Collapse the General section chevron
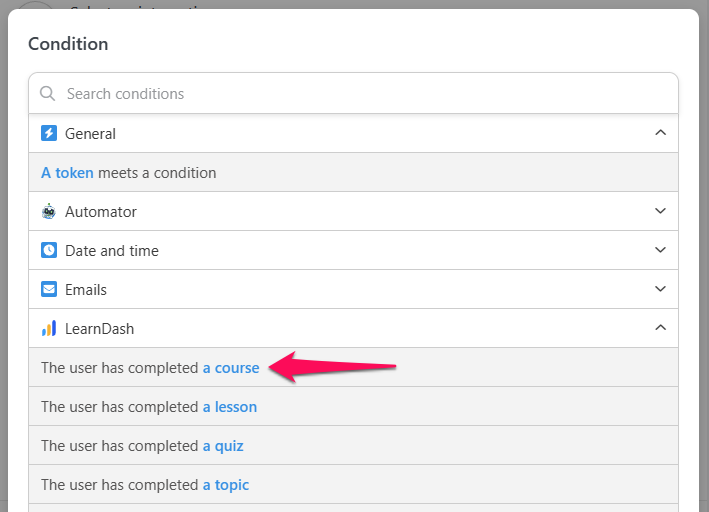Viewport: 709px width, 512px height. coord(661,133)
